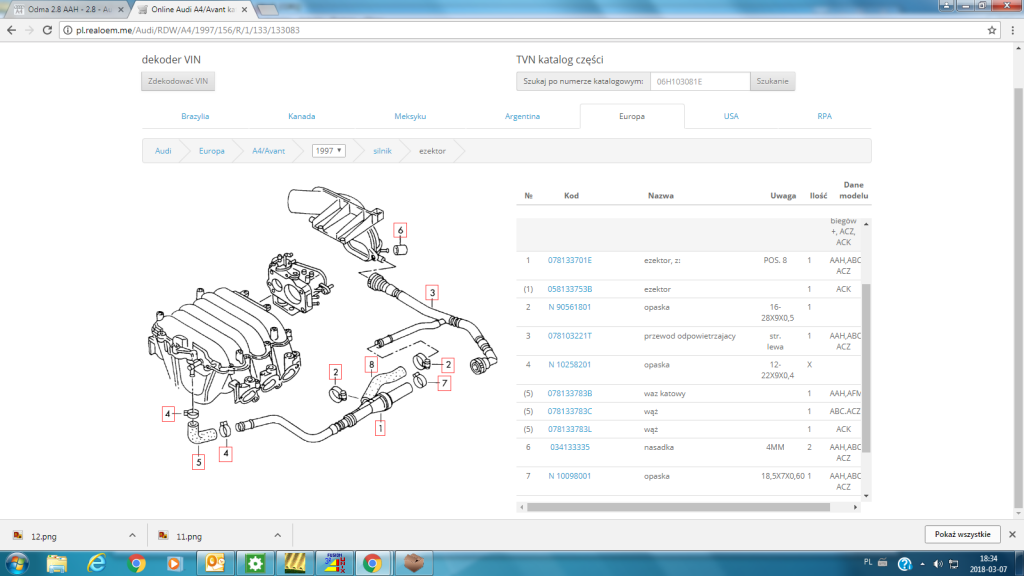Click the volume icon in the system tray
The width and height of the screenshot is (1024, 576).
(x=938, y=564)
